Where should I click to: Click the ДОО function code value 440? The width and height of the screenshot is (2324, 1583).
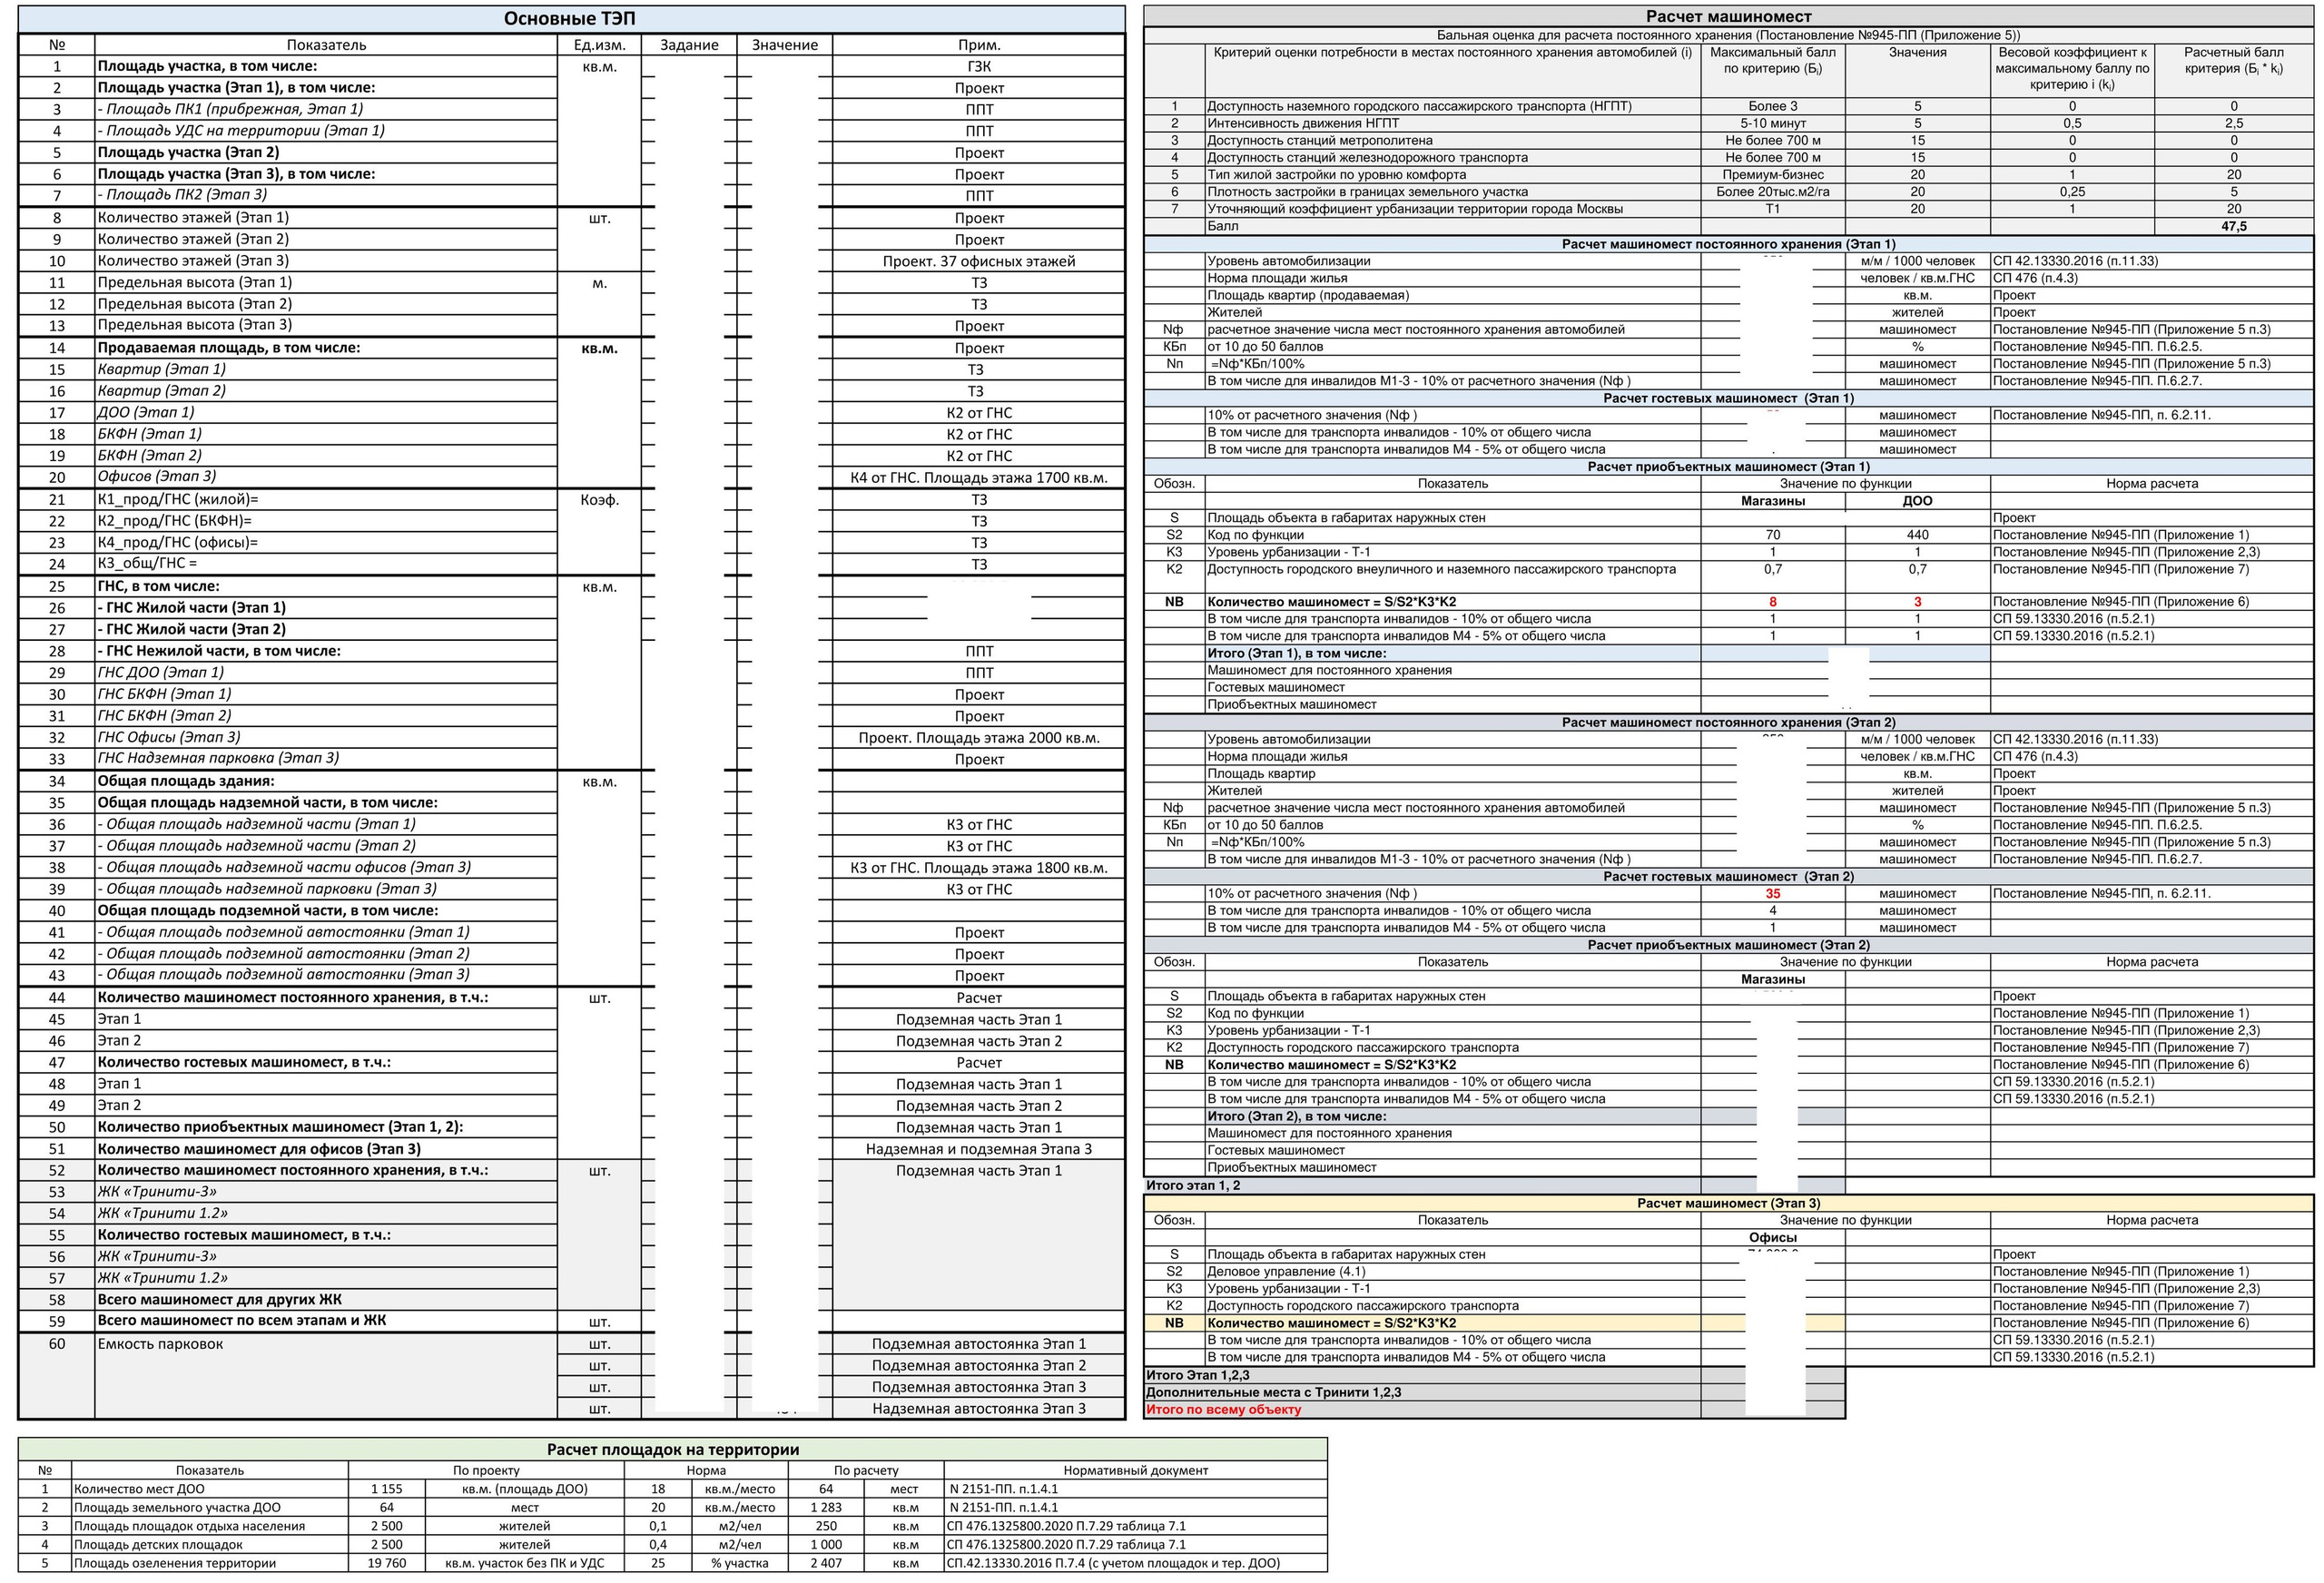click(1917, 535)
